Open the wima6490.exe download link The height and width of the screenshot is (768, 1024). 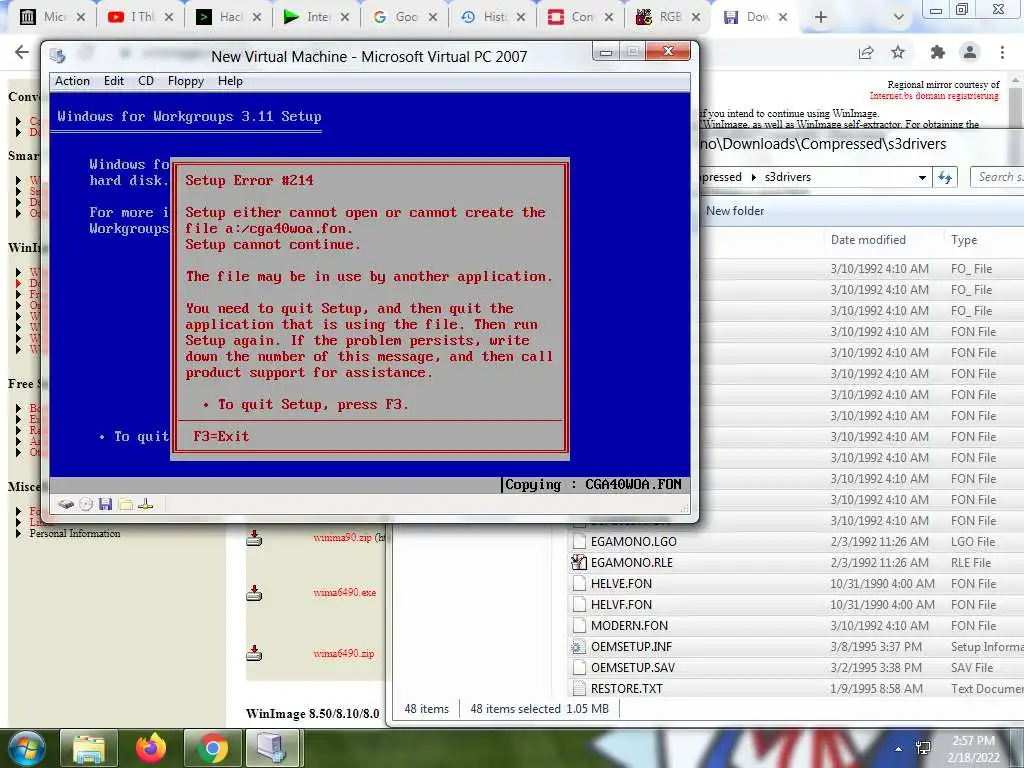[345, 592]
